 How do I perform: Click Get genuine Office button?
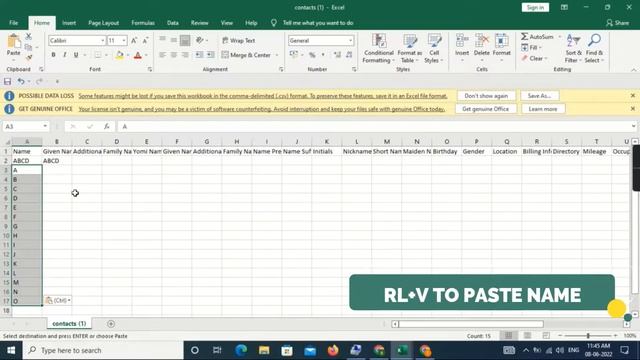485,109
